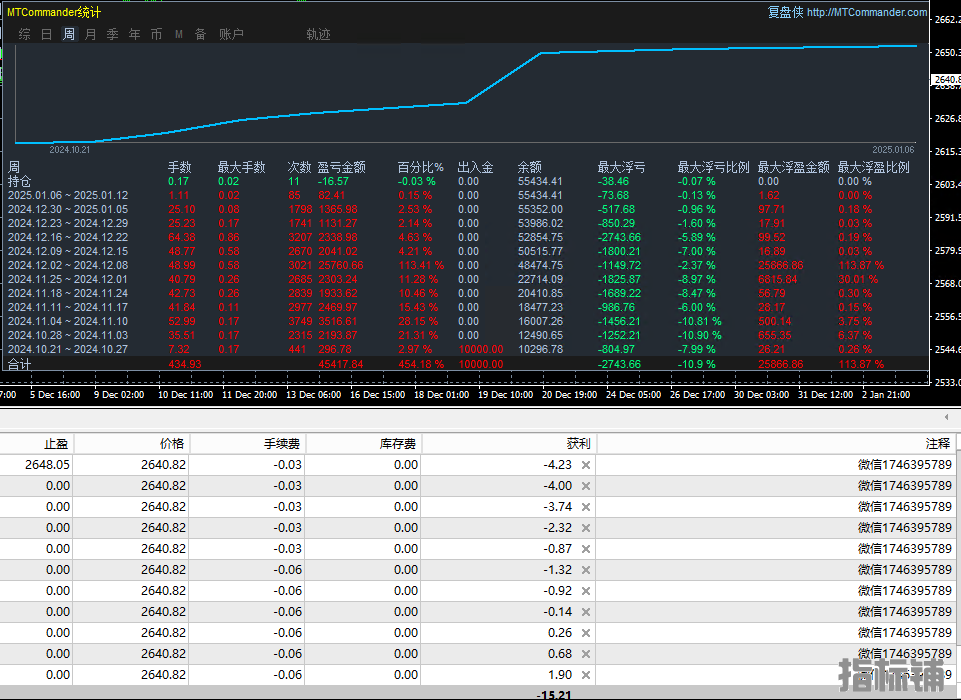Image resolution: width=961 pixels, height=700 pixels.
Task: Close the order with profit -4.00
Action: pyautogui.click(x=586, y=486)
